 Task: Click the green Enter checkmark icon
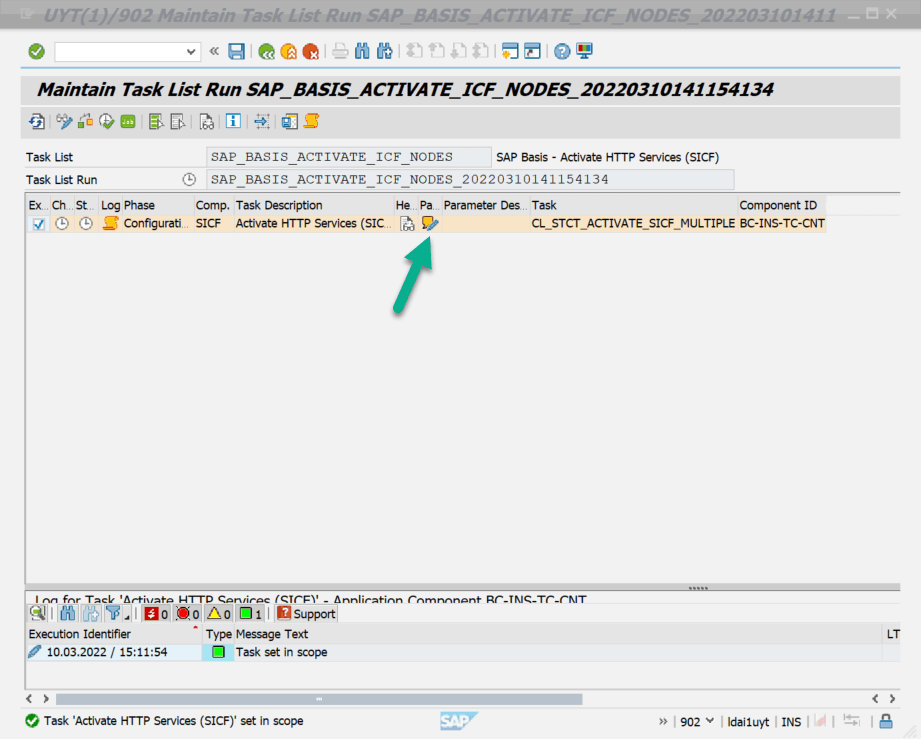pyautogui.click(x=36, y=52)
